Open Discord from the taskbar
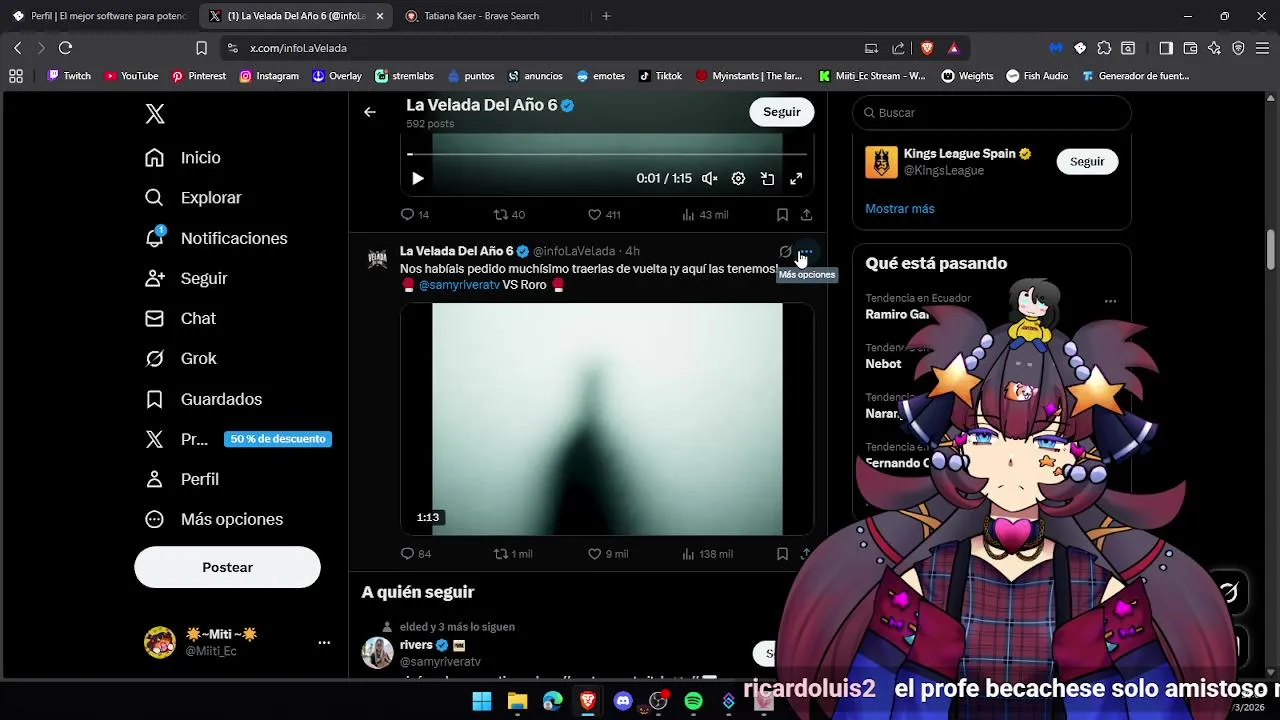The image size is (1280, 720). coord(623,702)
